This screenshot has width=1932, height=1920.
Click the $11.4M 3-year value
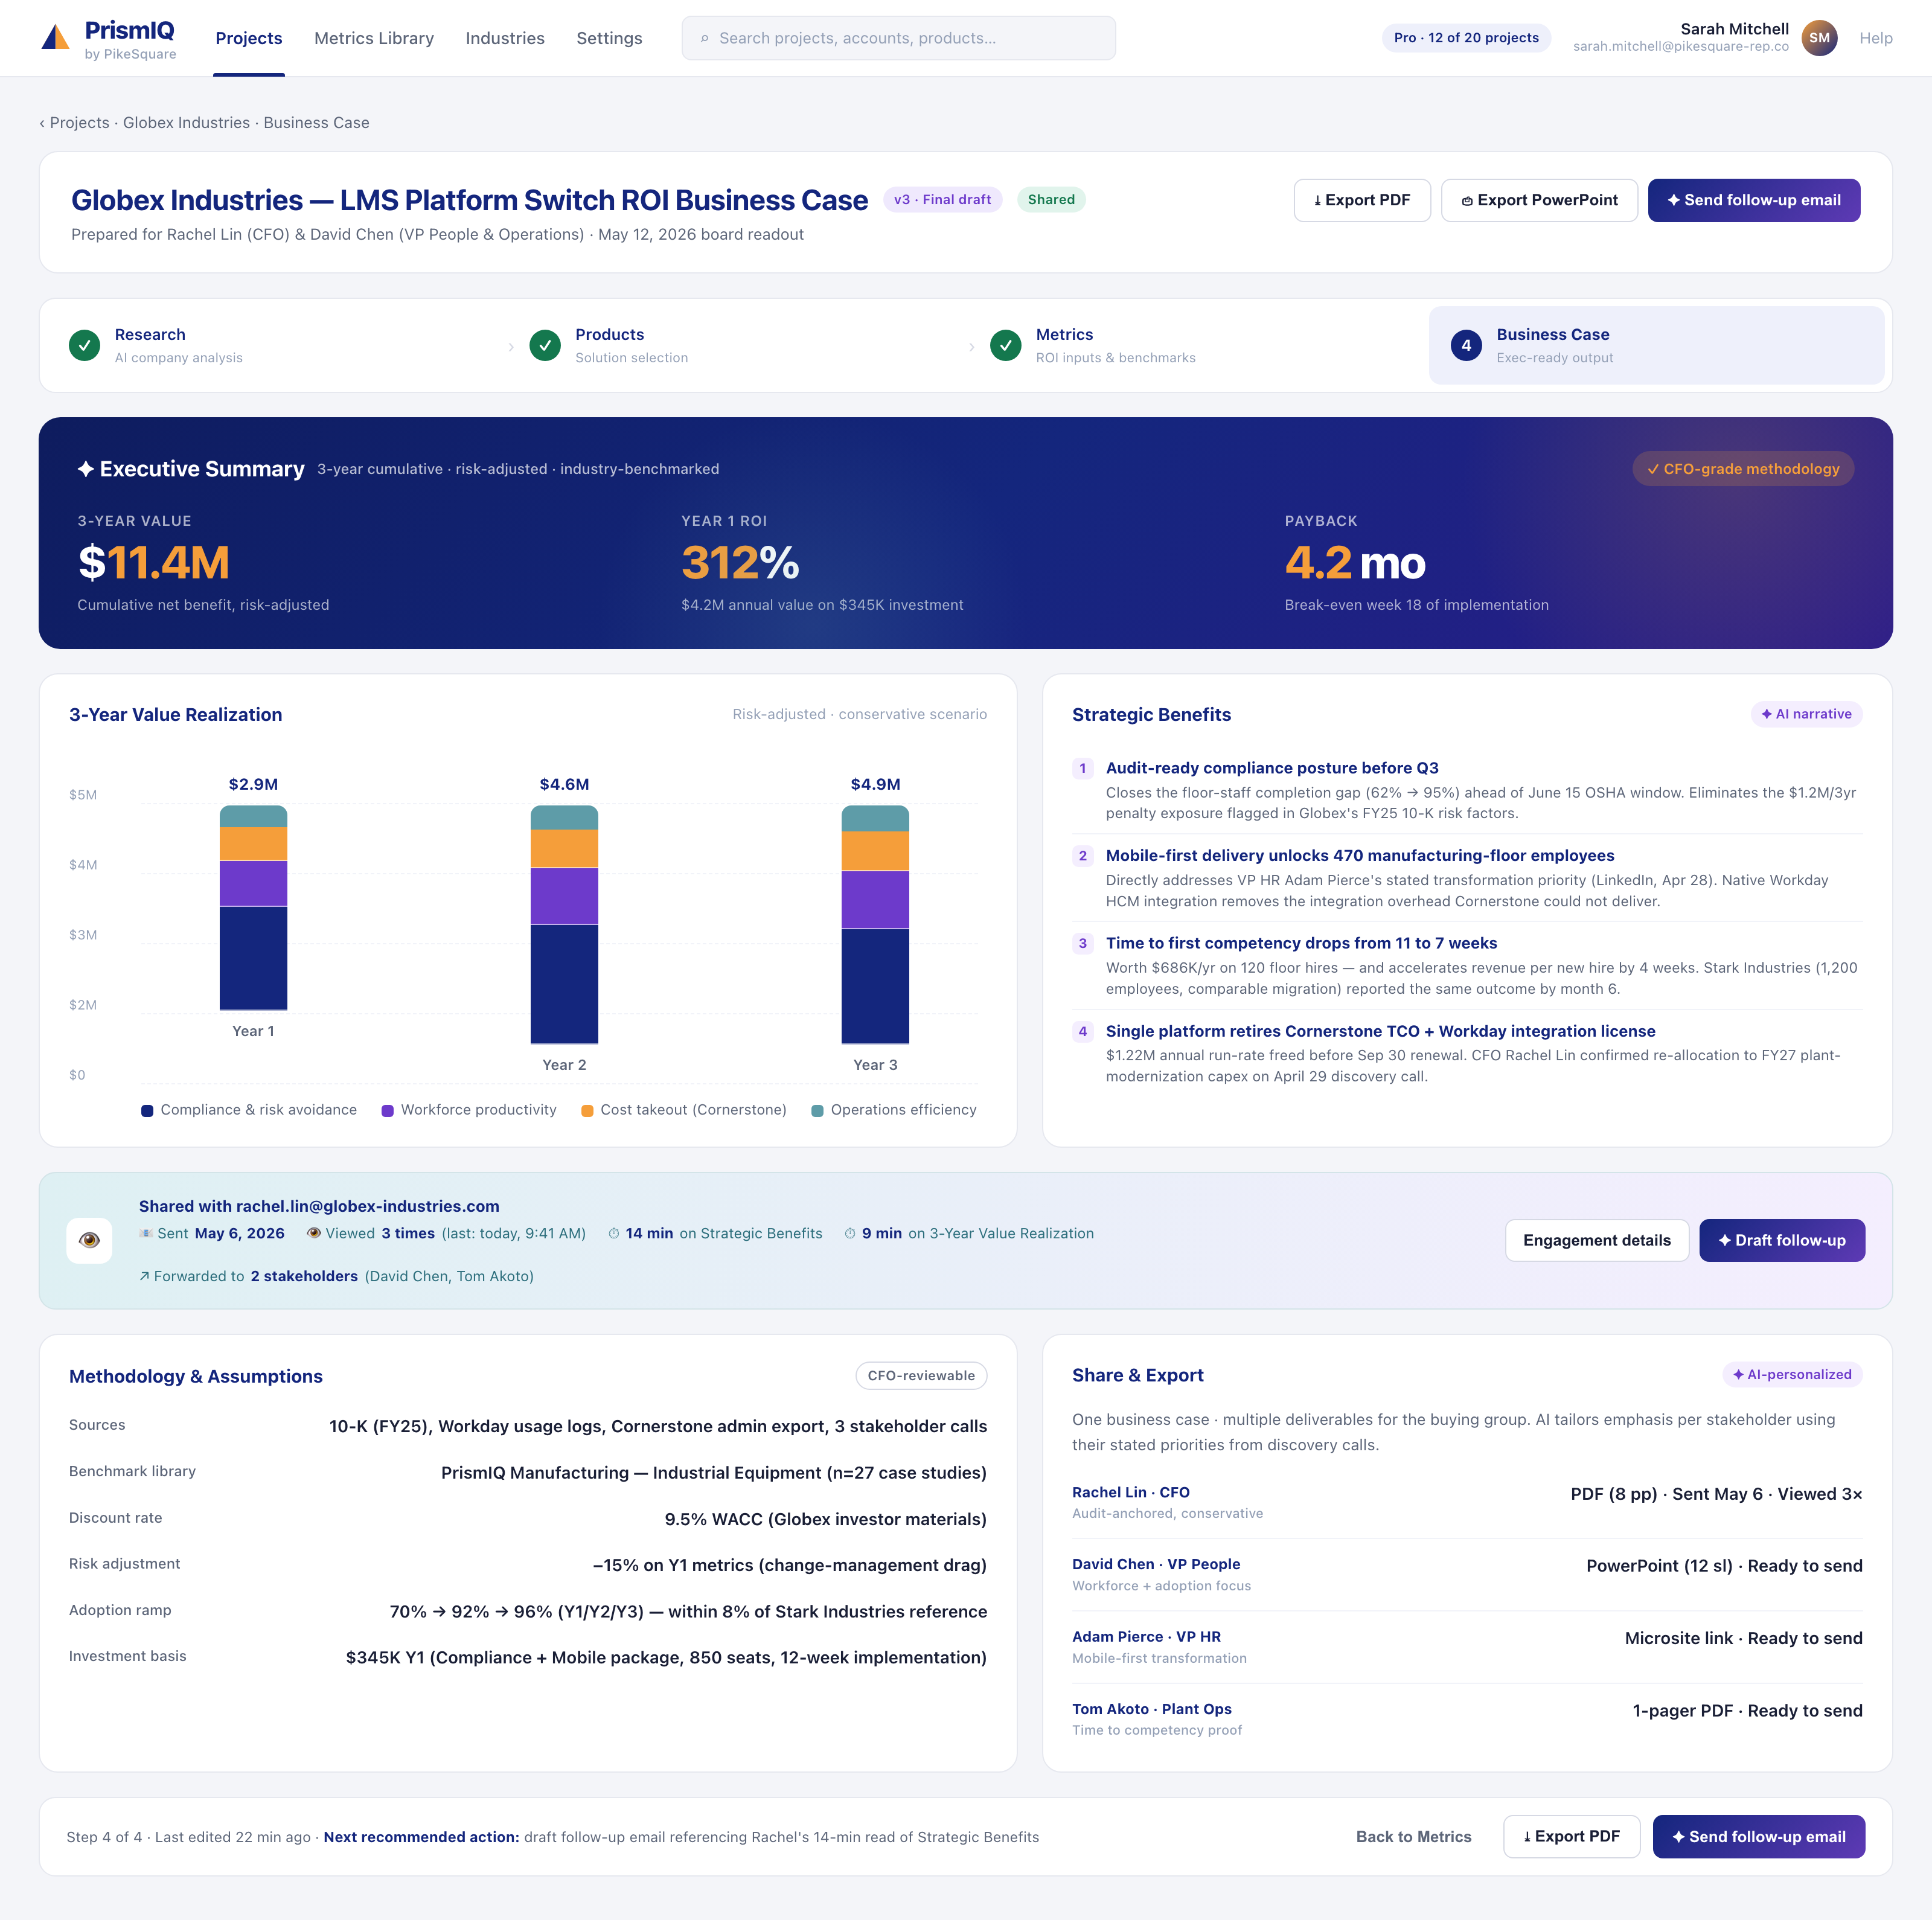(154, 563)
